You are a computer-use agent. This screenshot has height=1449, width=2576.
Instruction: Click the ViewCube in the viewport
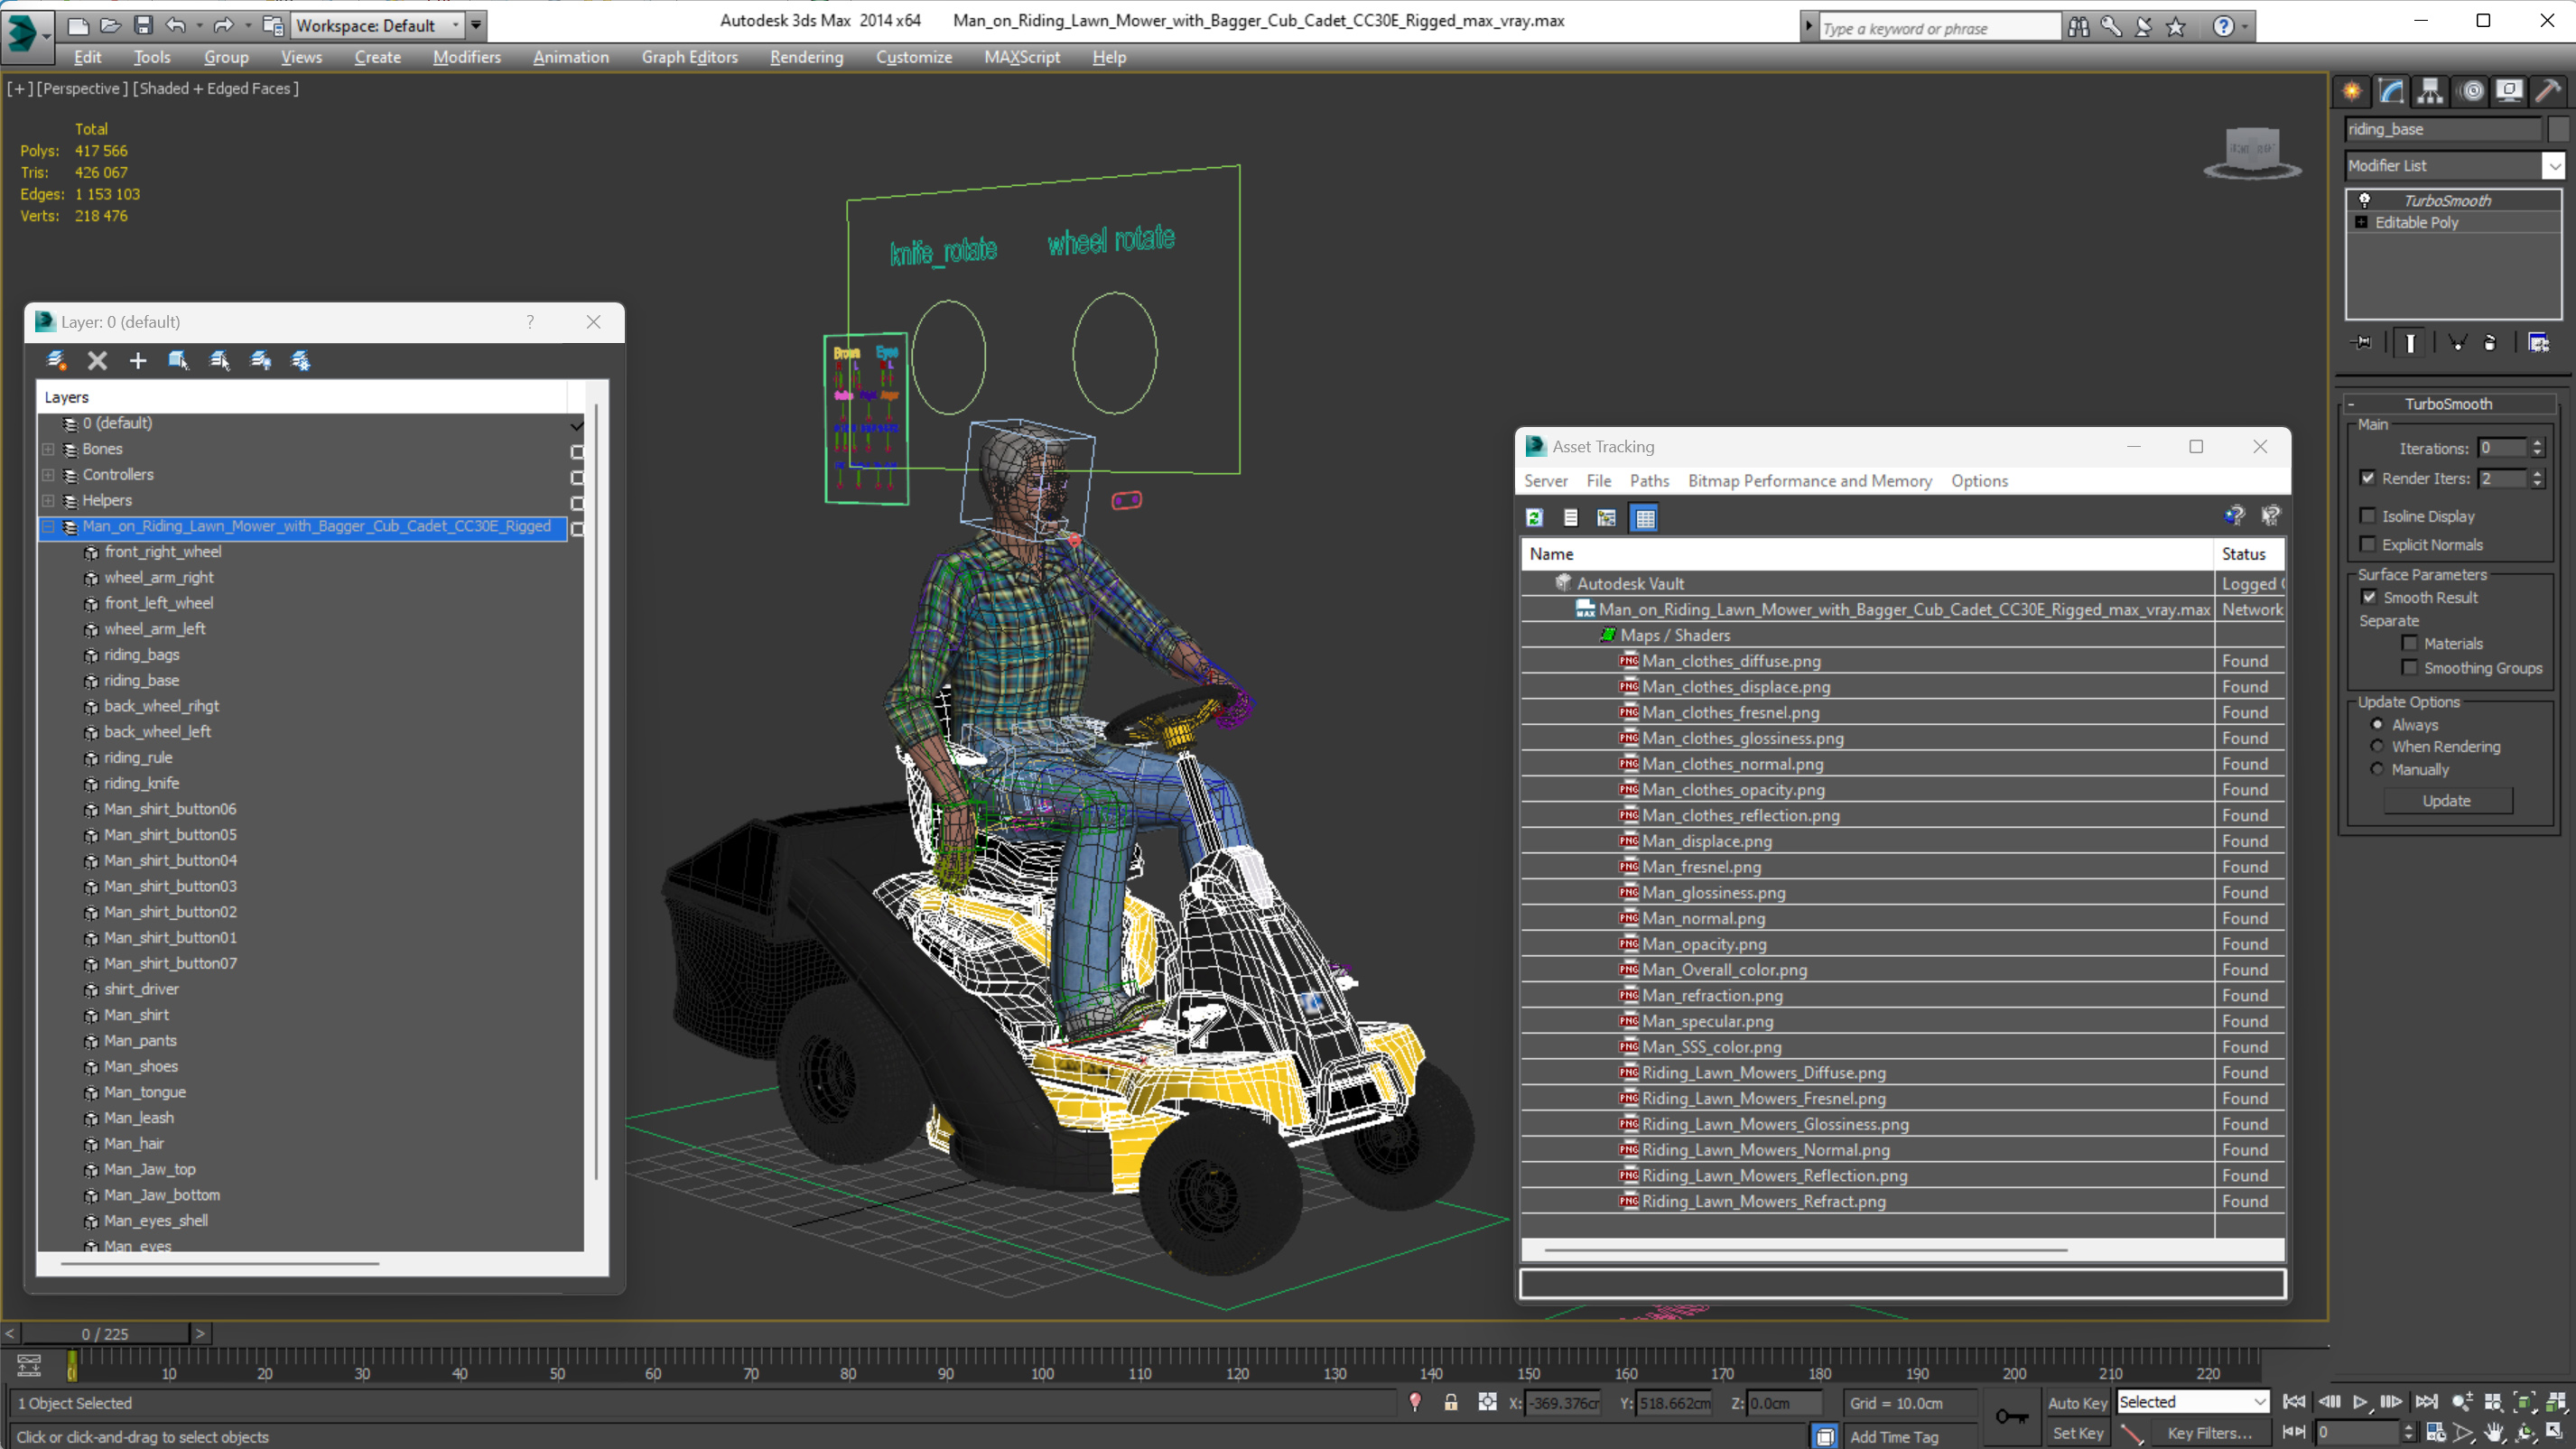click(2252, 152)
